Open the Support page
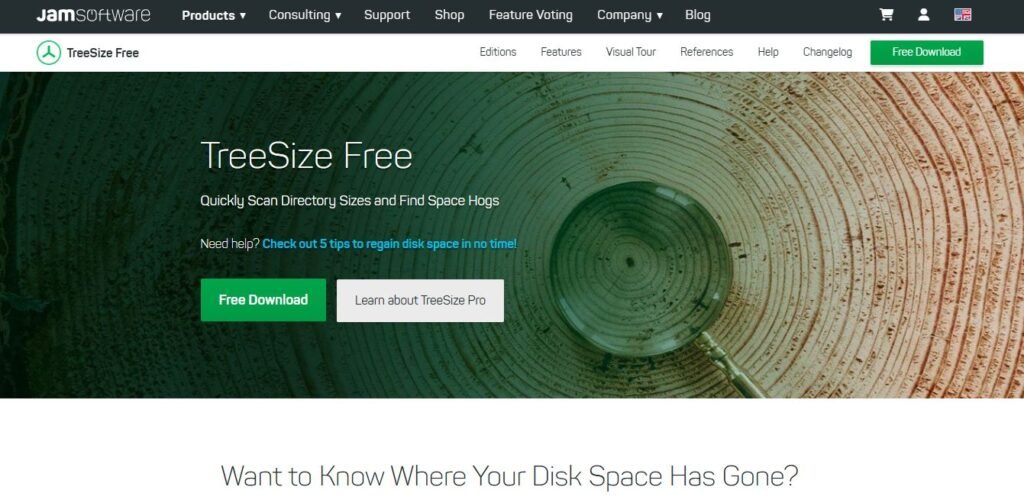The width and height of the screenshot is (1024, 503). click(x=387, y=15)
